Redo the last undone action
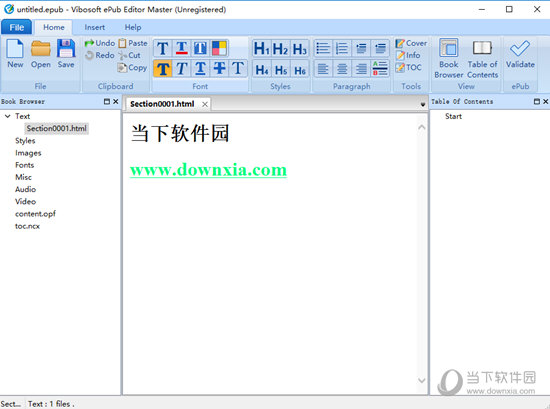550x409 pixels. [x=100, y=55]
